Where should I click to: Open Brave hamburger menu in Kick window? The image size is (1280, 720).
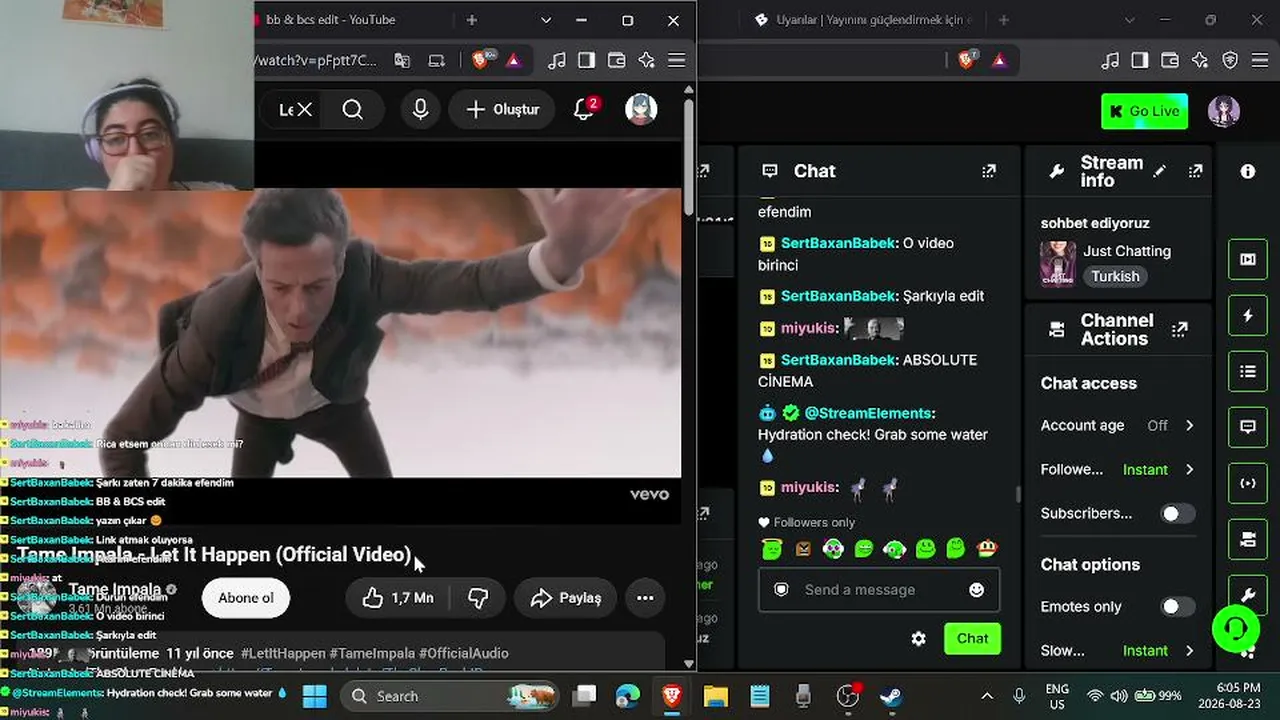[x=1261, y=60]
